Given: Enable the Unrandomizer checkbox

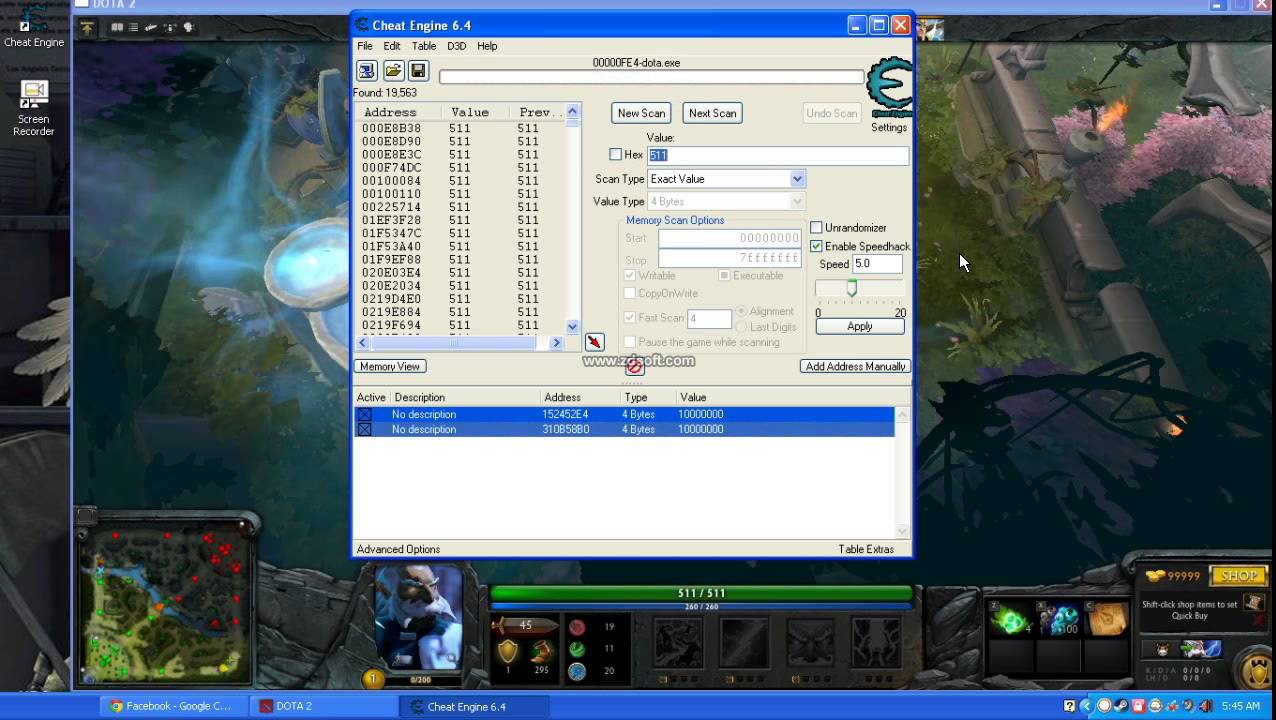Looking at the screenshot, I should 816,228.
